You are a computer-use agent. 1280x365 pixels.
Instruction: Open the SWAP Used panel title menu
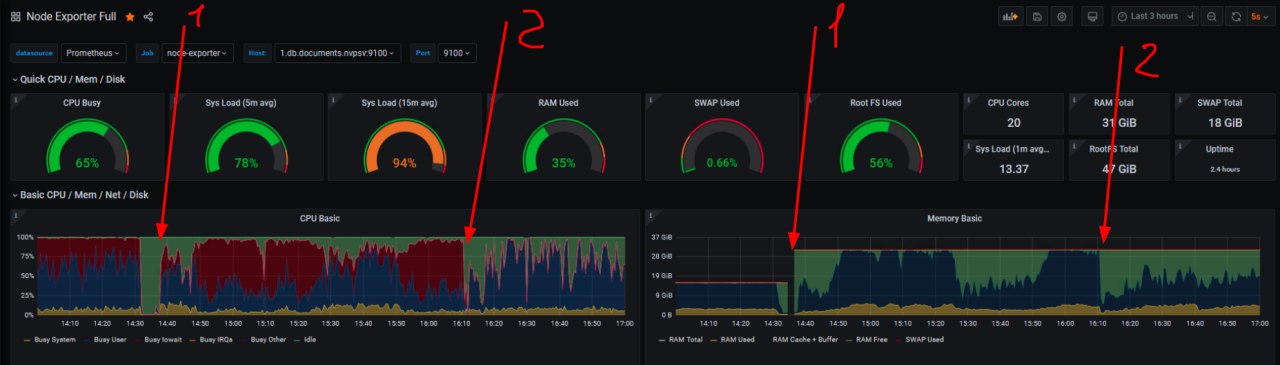click(716, 103)
